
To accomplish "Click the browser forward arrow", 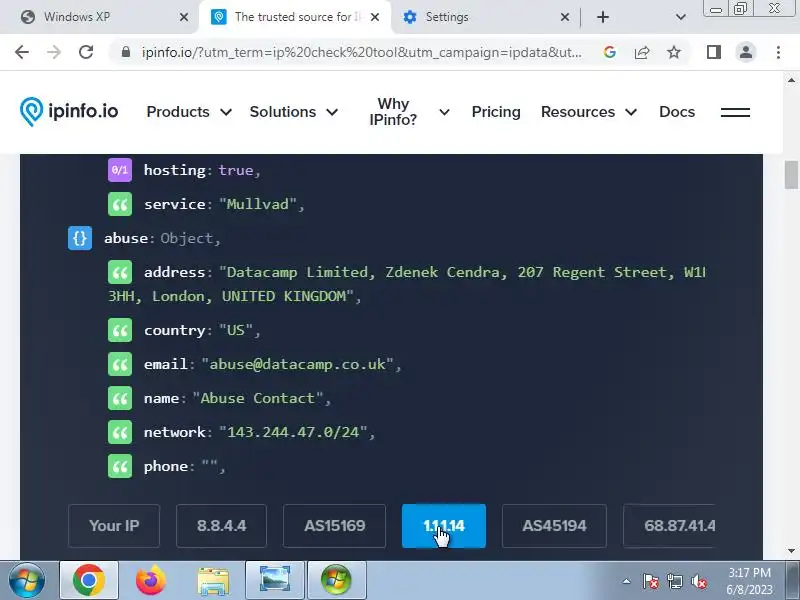I will 54,52.
